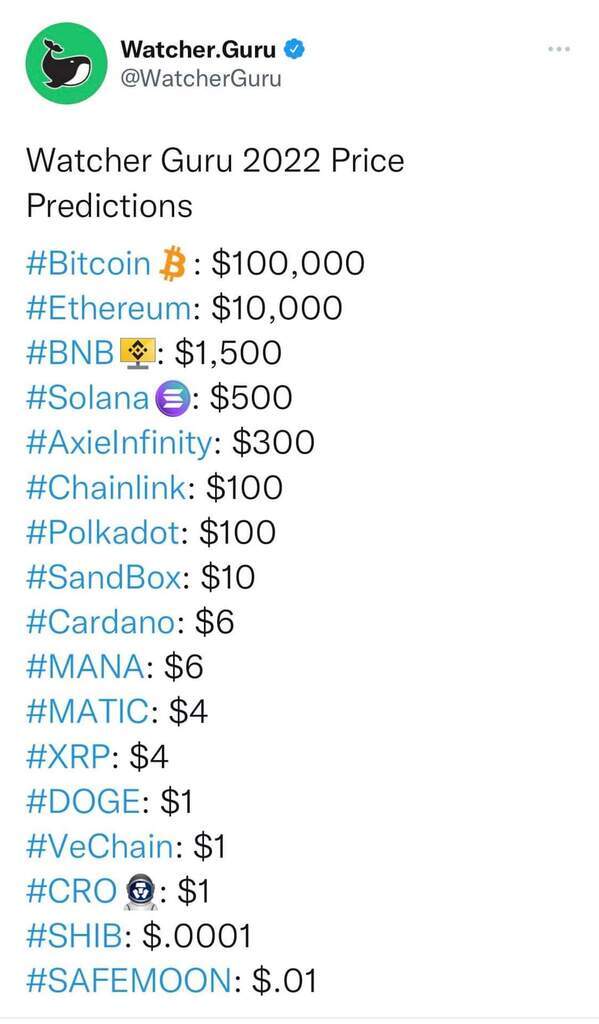The width and height of the screenshot is (599, 1024).
Task: Open the #Ethereum hashtag
Action: pos(110,308)
